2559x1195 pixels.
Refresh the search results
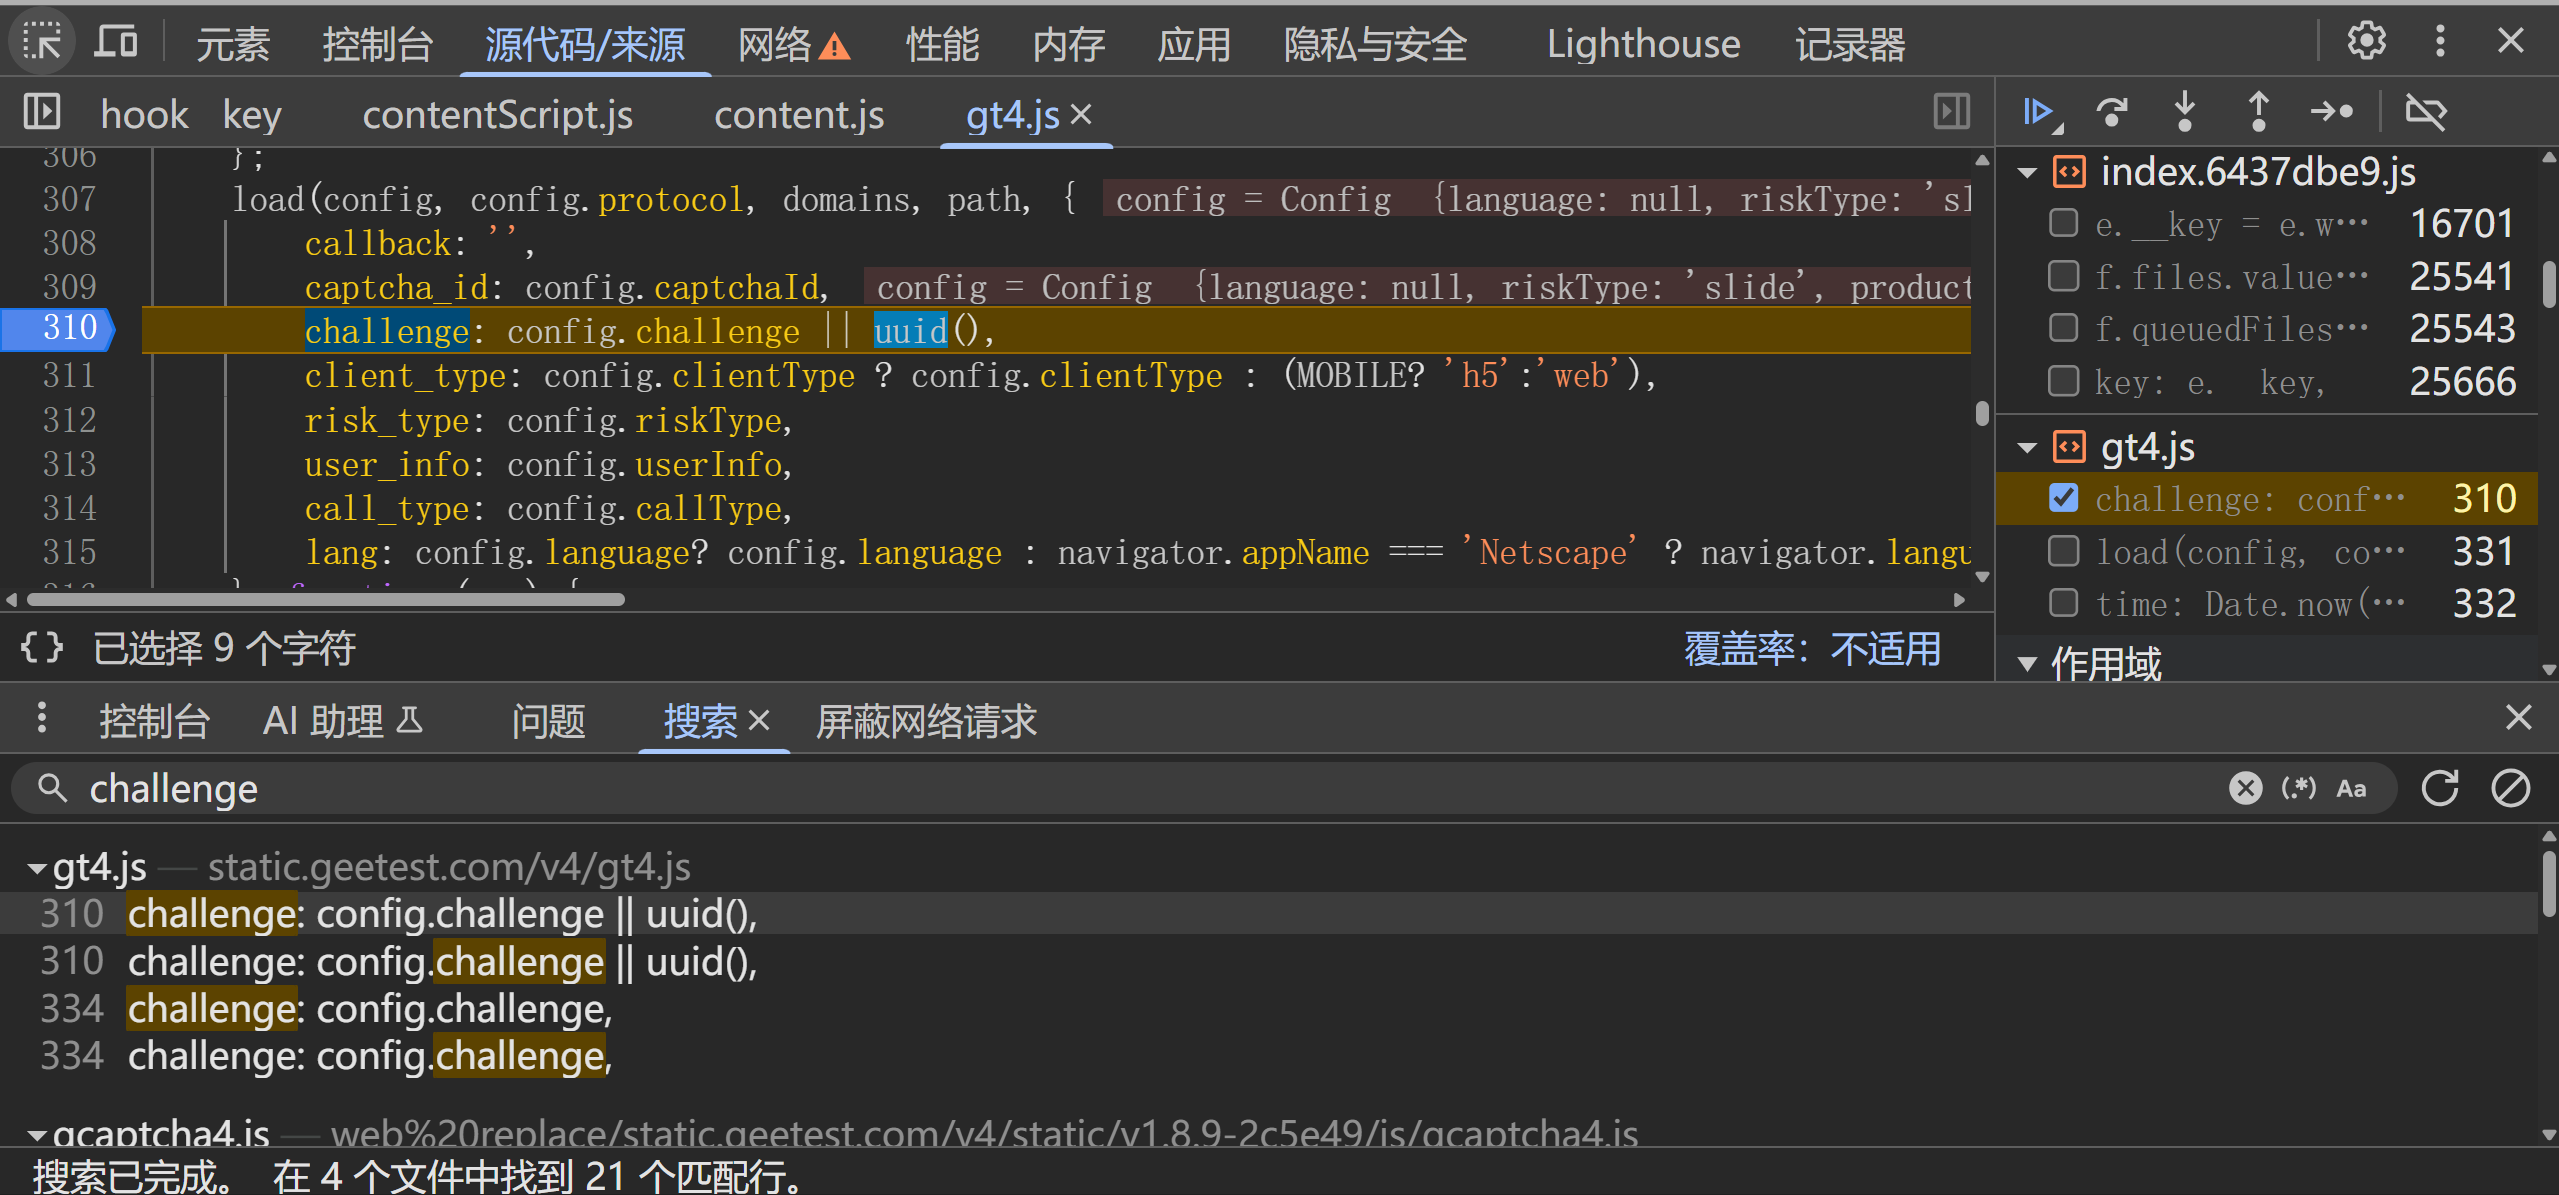tap(2440, 788)
